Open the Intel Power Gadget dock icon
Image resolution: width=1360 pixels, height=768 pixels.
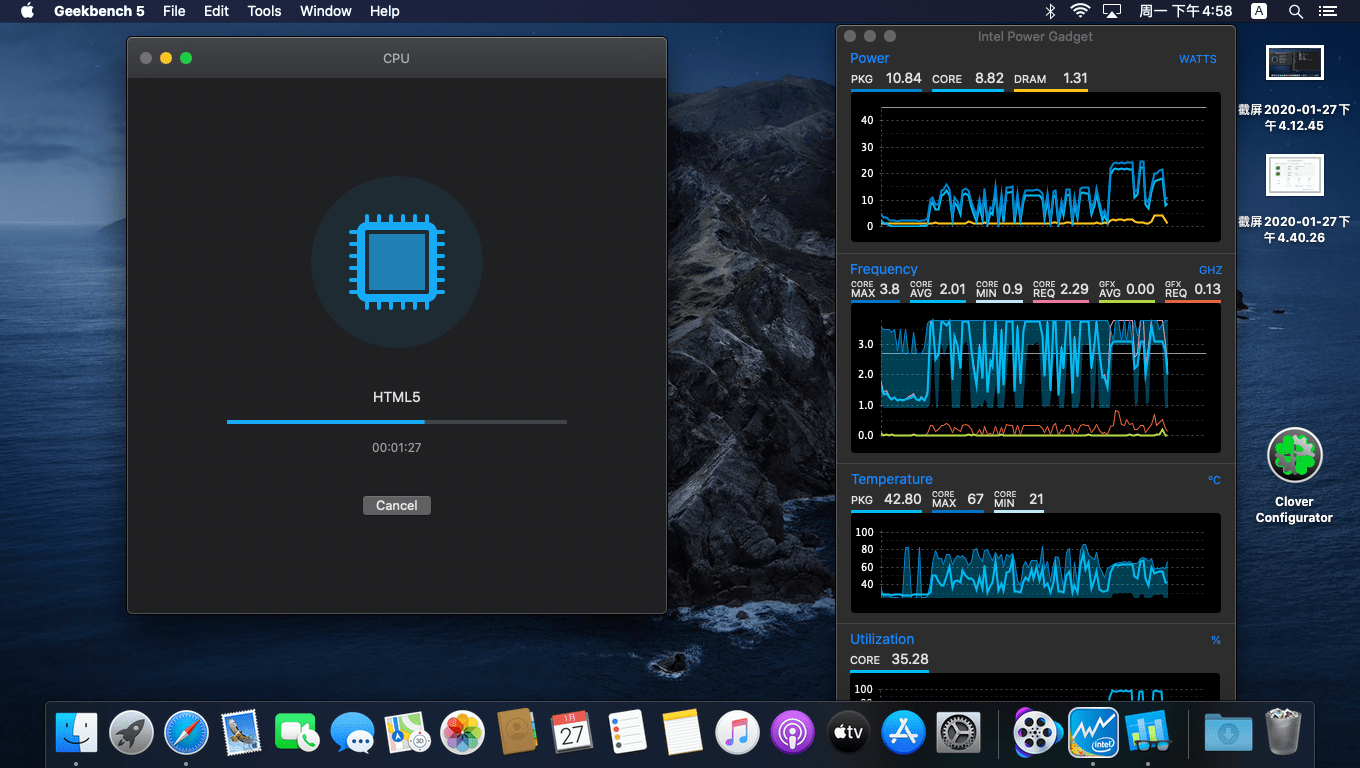1092,733
